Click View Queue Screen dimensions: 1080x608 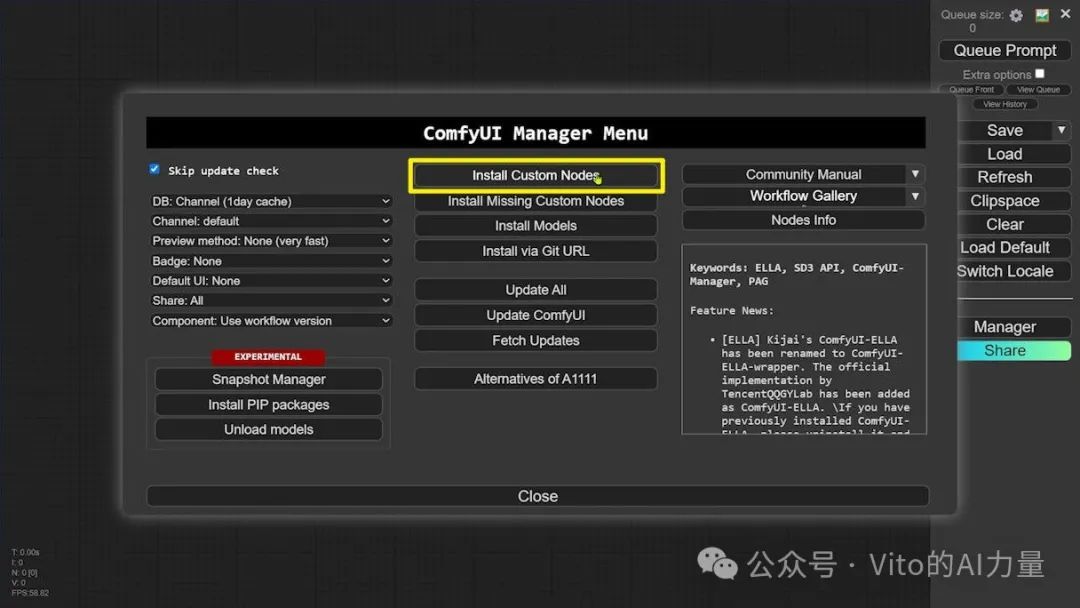(1038, 90)
